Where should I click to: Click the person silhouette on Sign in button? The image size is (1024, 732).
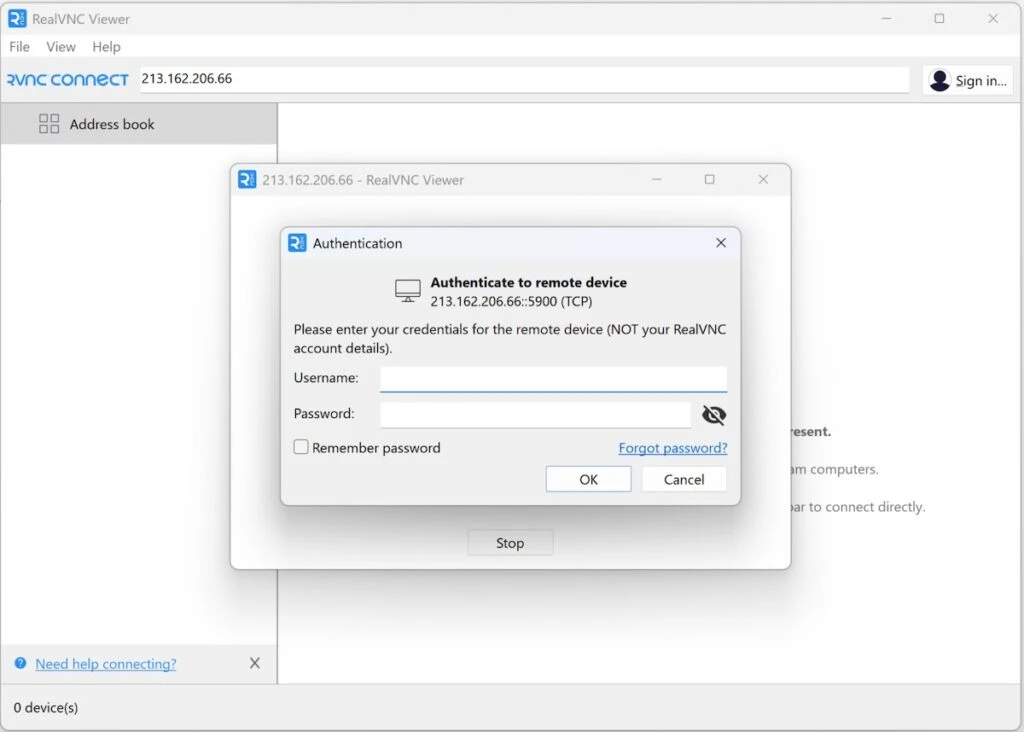coord(938,80)
